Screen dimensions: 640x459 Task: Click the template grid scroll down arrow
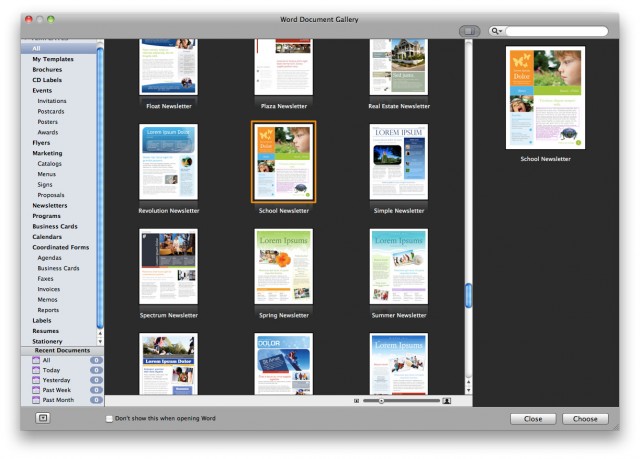pyautogui.click(x=469, y=390)
